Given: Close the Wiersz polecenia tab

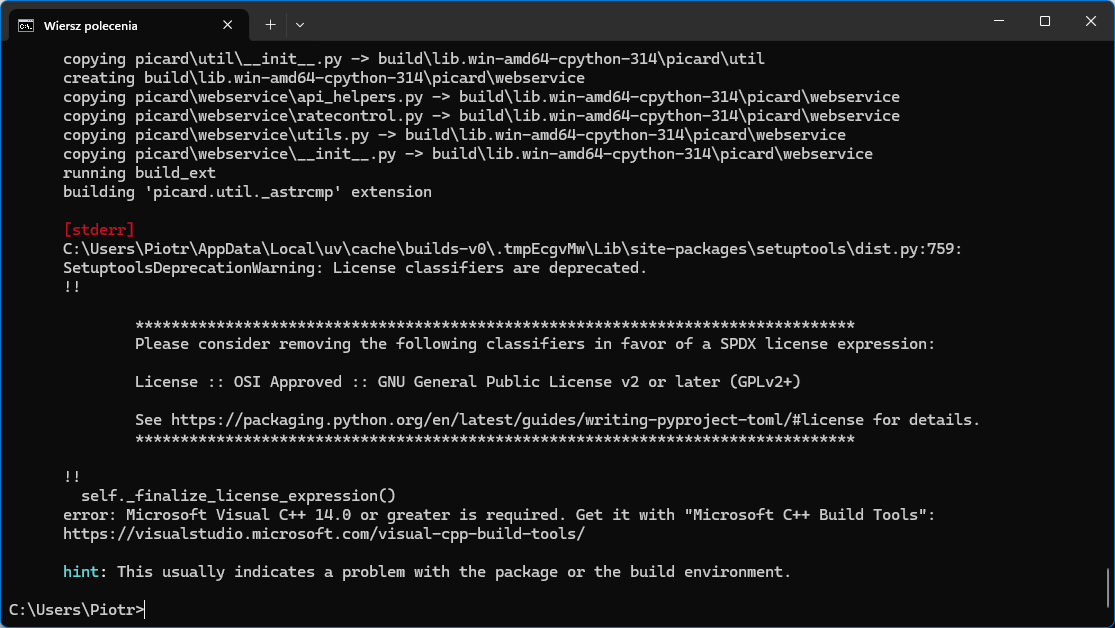Looking at the screenshot, I should (x=229, y=25).
